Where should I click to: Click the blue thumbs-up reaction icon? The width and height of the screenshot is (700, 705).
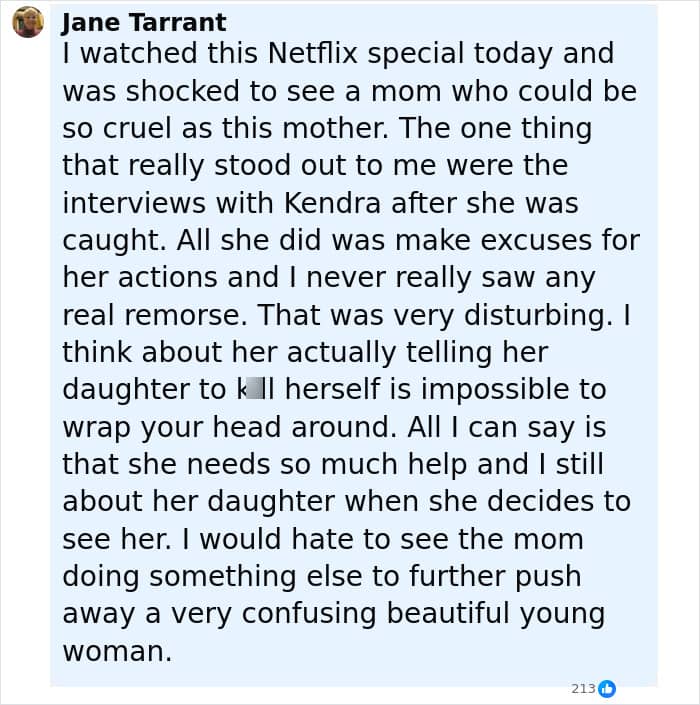(606, 688)
